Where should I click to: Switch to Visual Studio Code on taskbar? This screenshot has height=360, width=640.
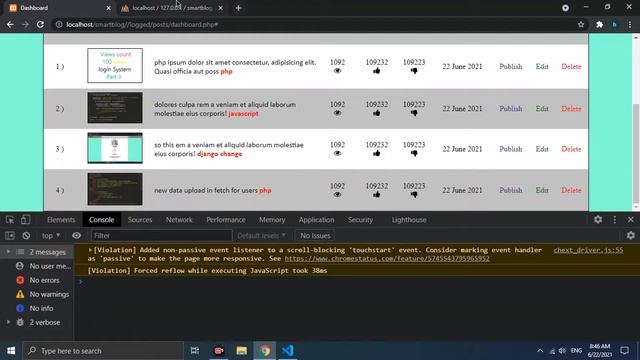tap(288, 351)
